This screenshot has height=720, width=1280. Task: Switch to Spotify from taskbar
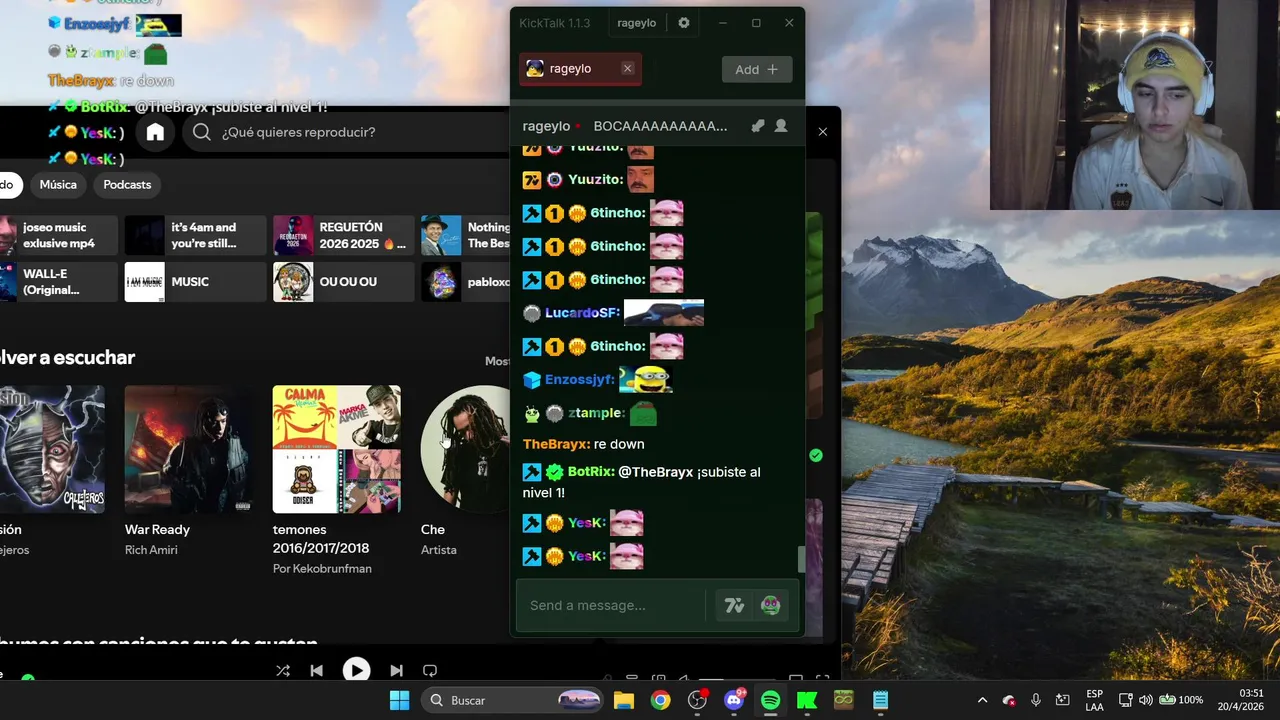771,700
